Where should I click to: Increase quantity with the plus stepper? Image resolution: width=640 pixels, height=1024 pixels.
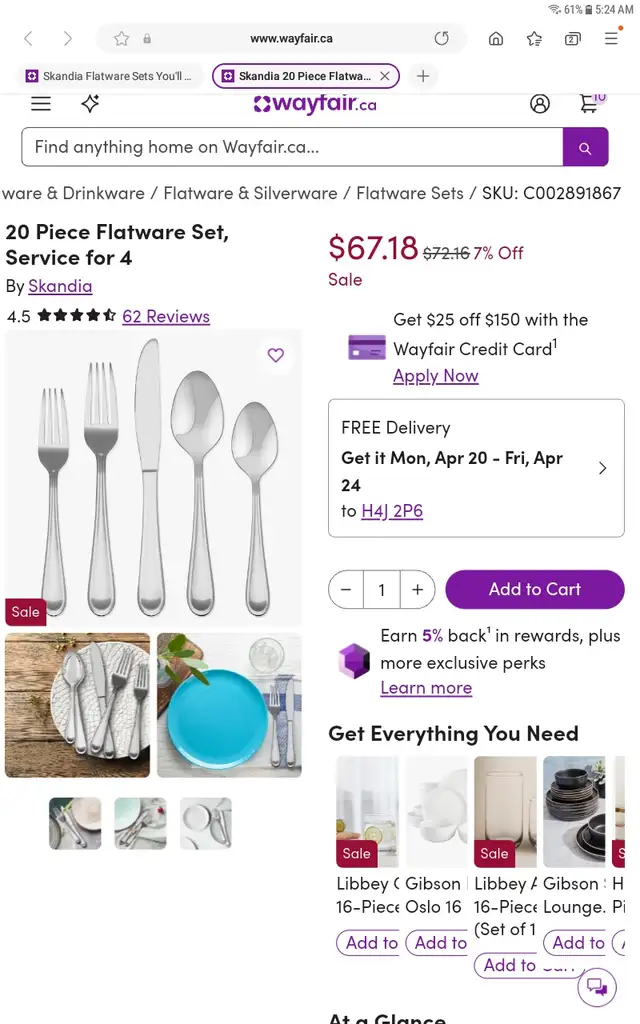tap(417, 589)
